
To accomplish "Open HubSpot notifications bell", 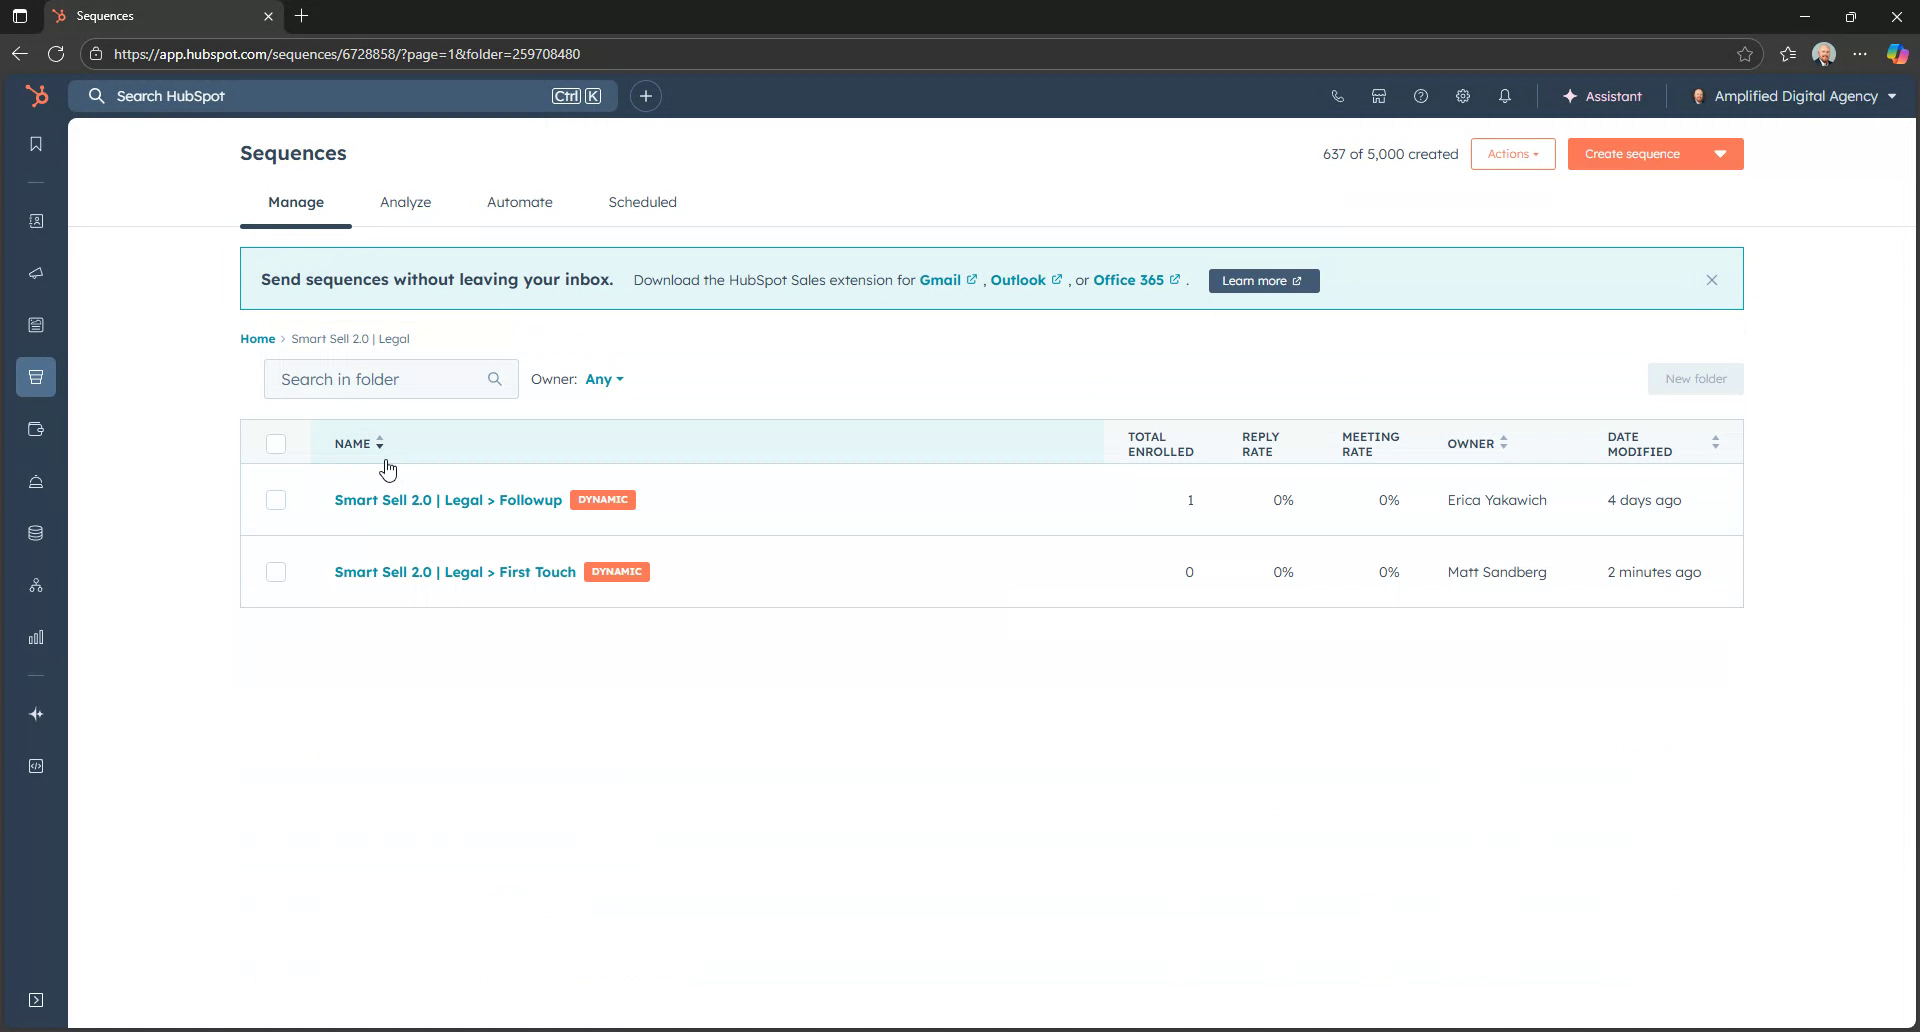I will [x=1505, y=96].
